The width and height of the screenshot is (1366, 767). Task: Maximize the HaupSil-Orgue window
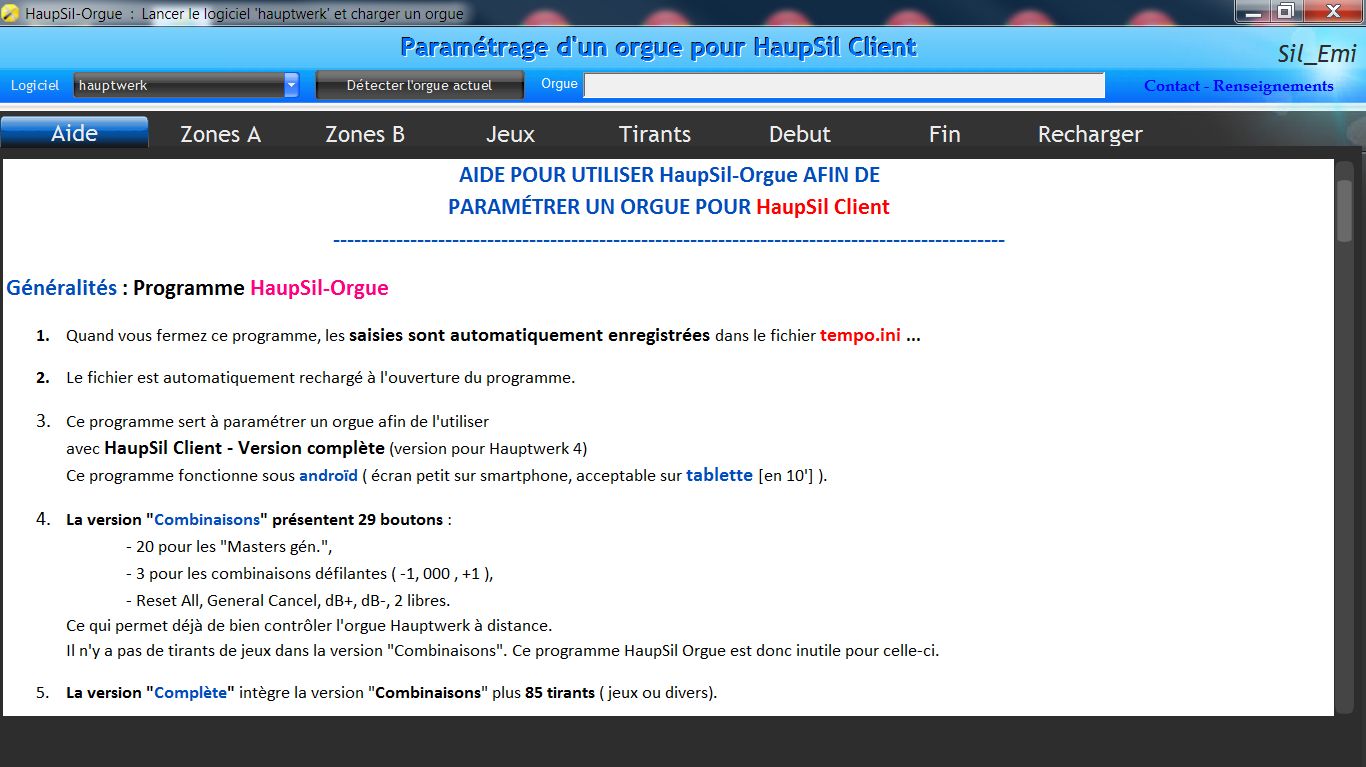(x=1285, y=11)
